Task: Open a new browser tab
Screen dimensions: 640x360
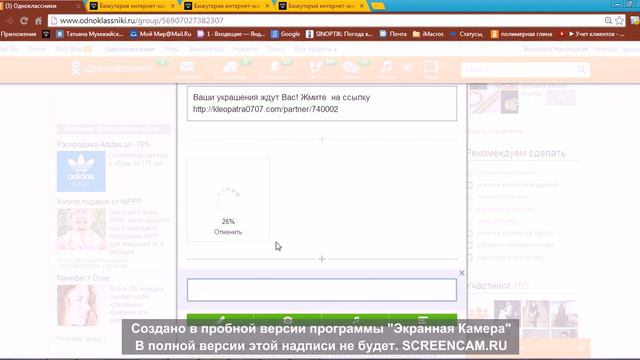Action: pyautogui.click(x=378, y=6)
